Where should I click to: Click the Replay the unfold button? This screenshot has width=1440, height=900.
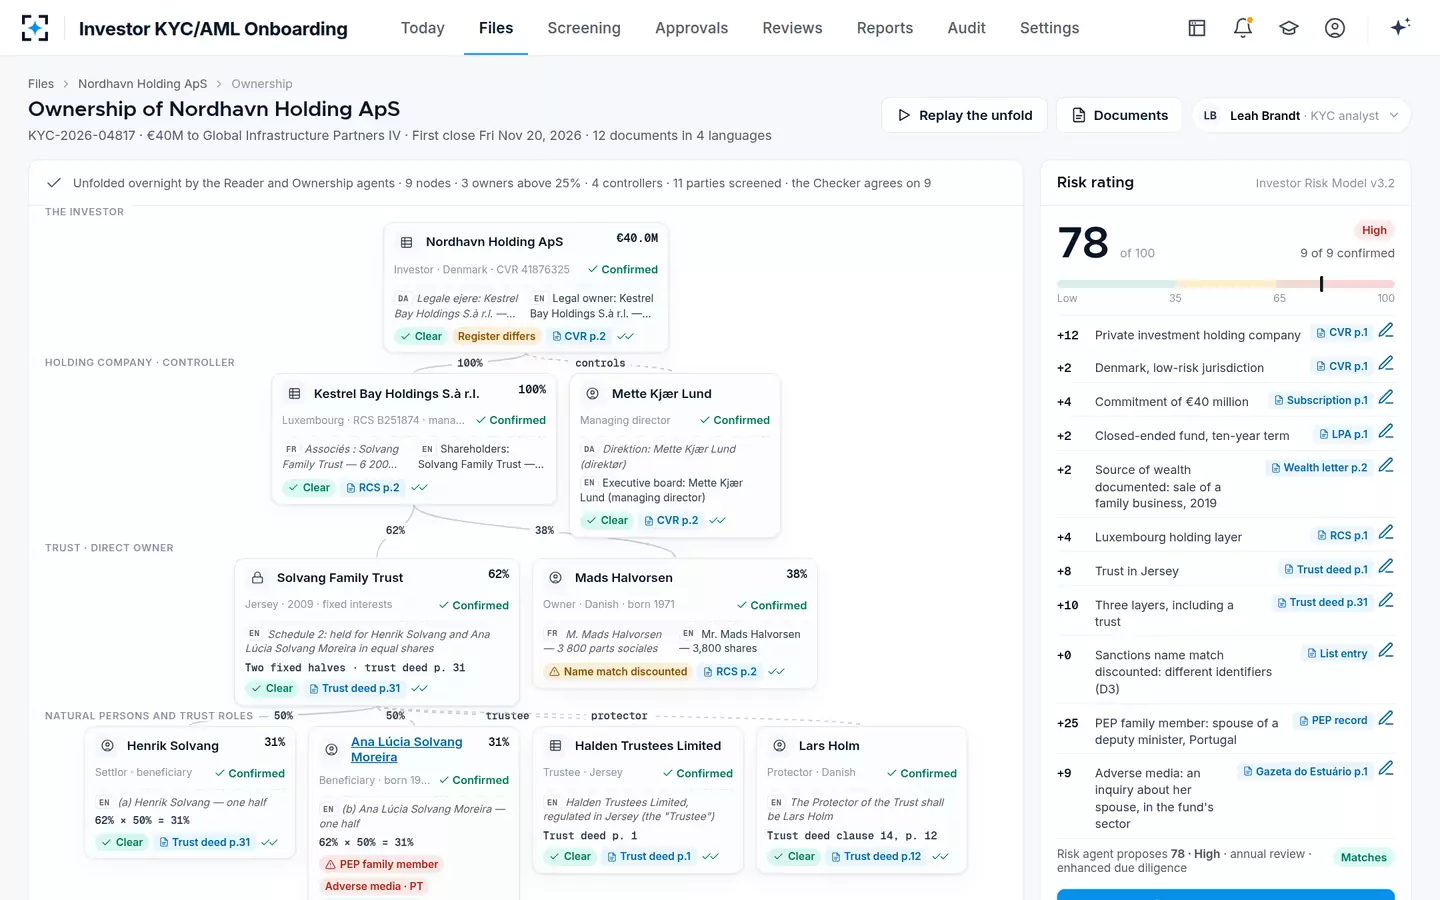click(964, 115)
